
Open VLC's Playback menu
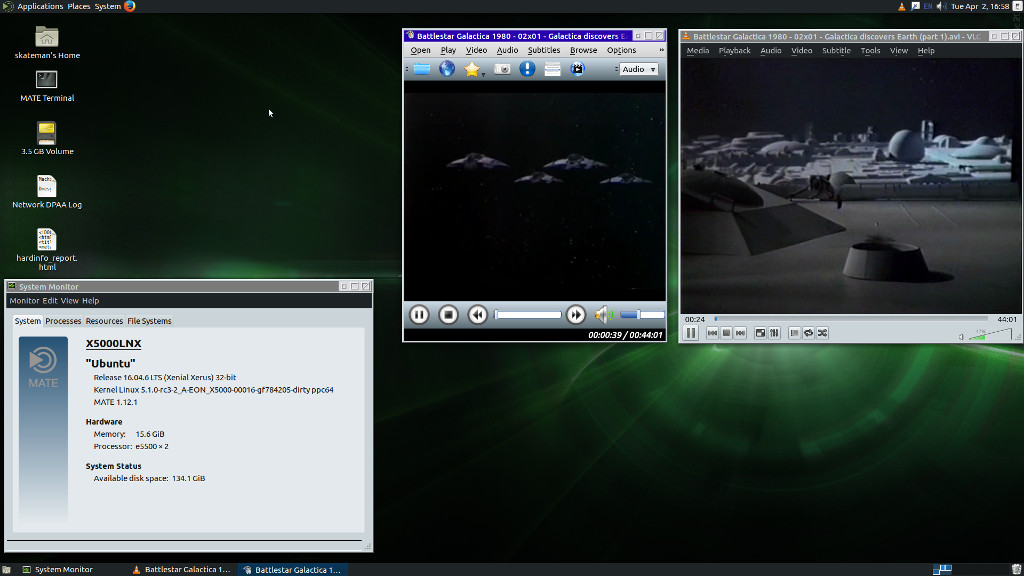coord(734,50)
